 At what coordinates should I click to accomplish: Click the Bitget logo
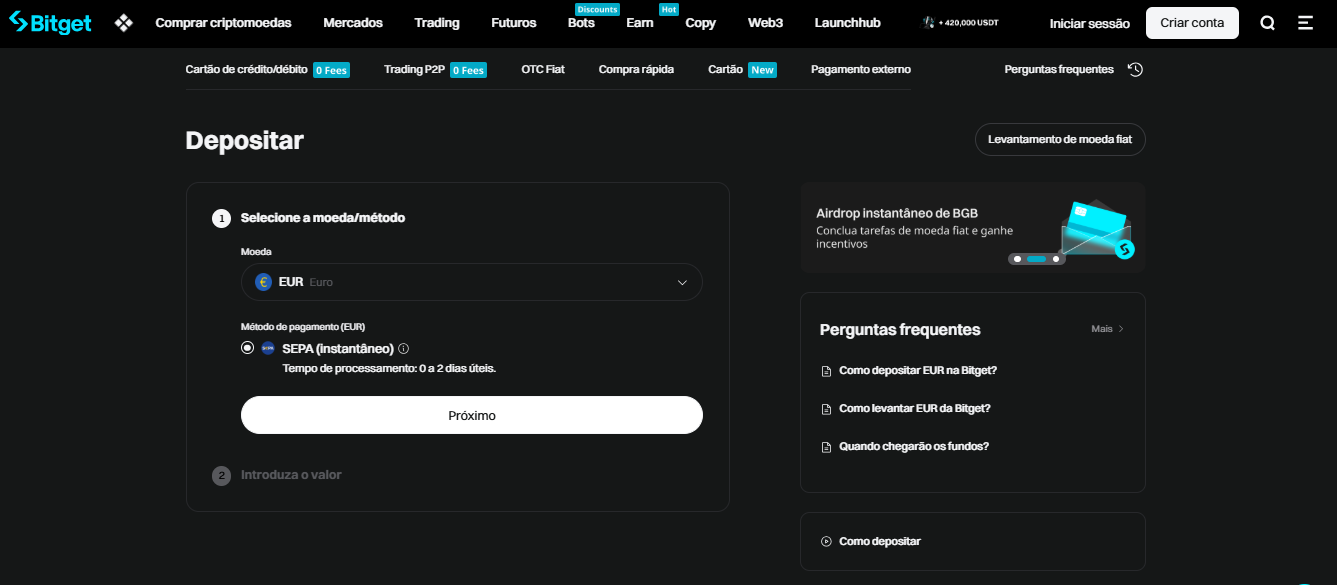[50, 22]
